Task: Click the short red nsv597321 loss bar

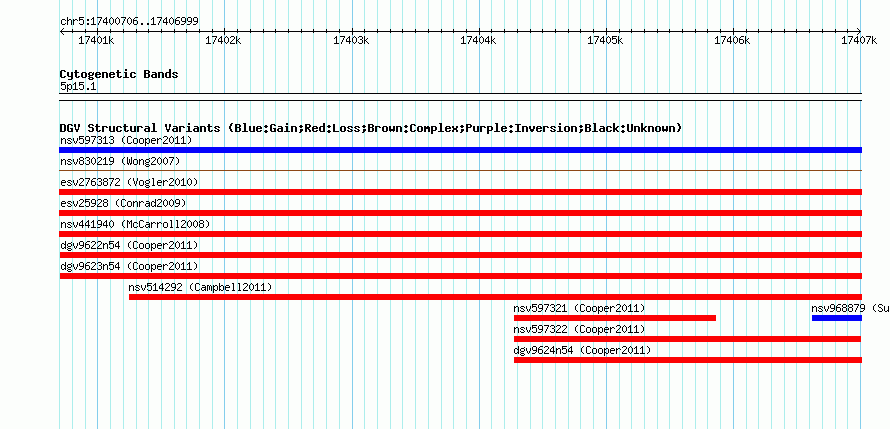Action: point(615,318)
